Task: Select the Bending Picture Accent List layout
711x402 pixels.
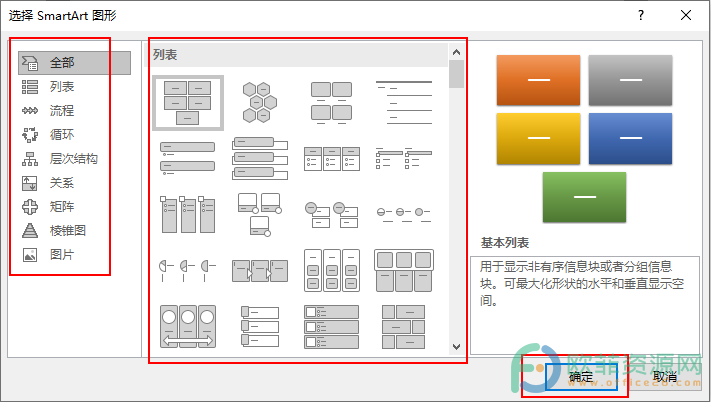Action: pos(260,214)
